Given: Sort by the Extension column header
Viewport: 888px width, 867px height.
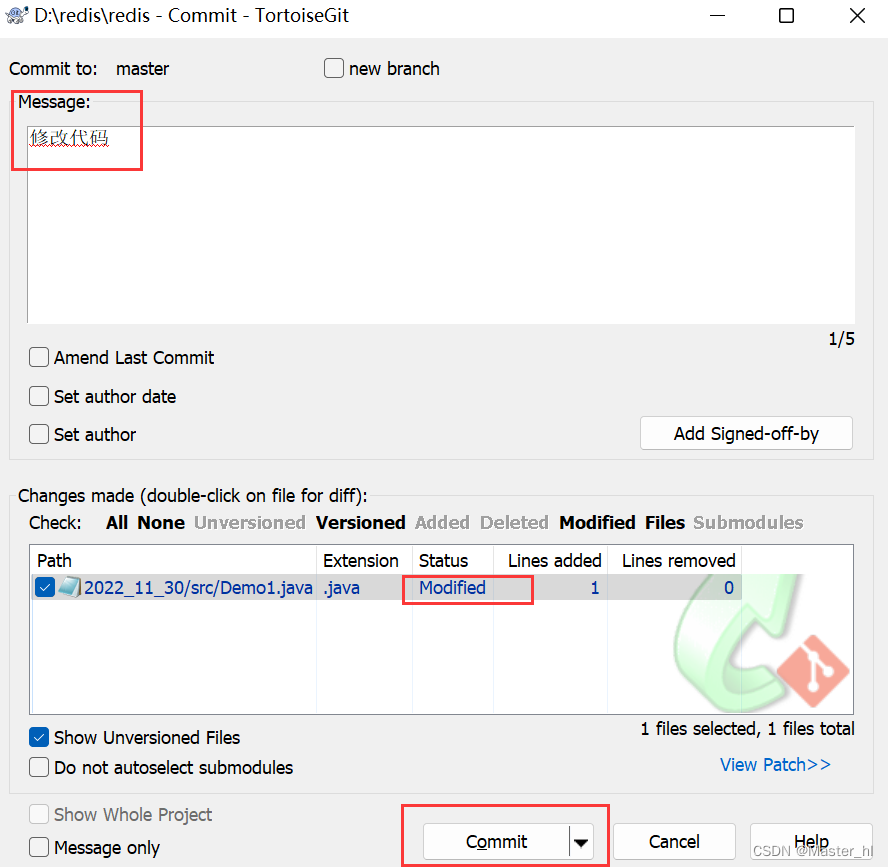Looking at the screenshot, I should (x=364, y=560).
